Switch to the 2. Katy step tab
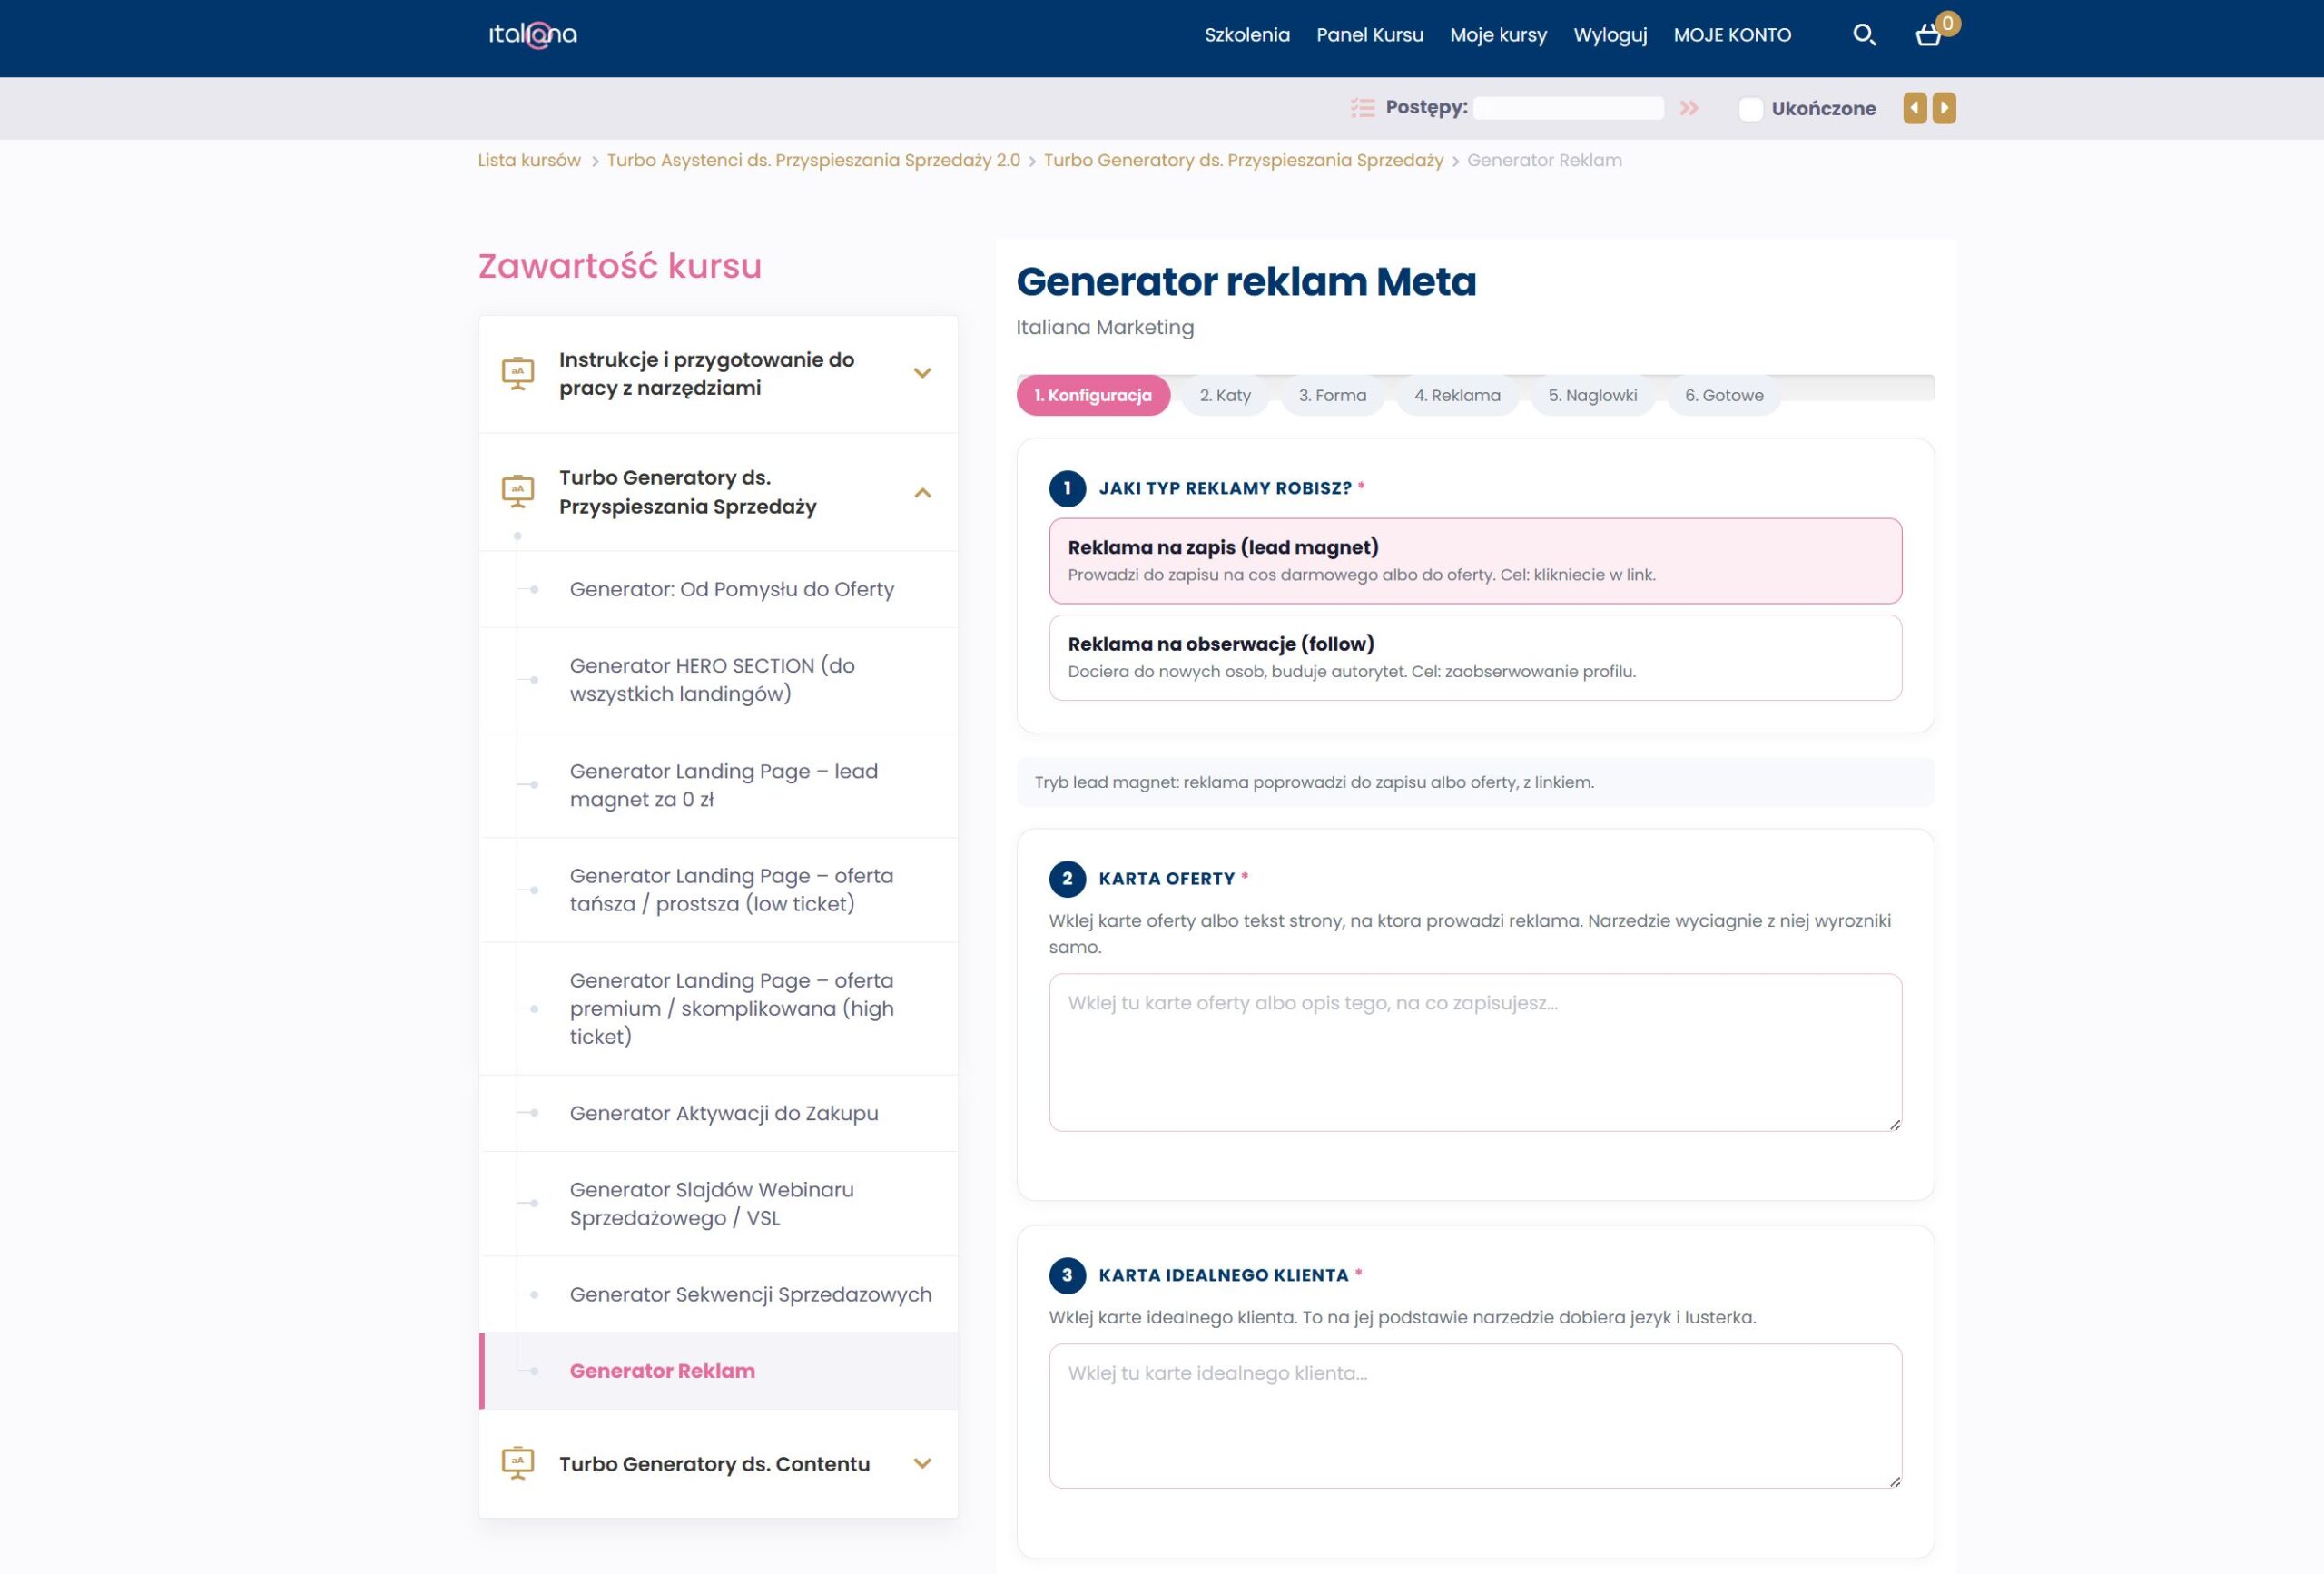Screen dimensions: 2324x1574 (1225, 395)
